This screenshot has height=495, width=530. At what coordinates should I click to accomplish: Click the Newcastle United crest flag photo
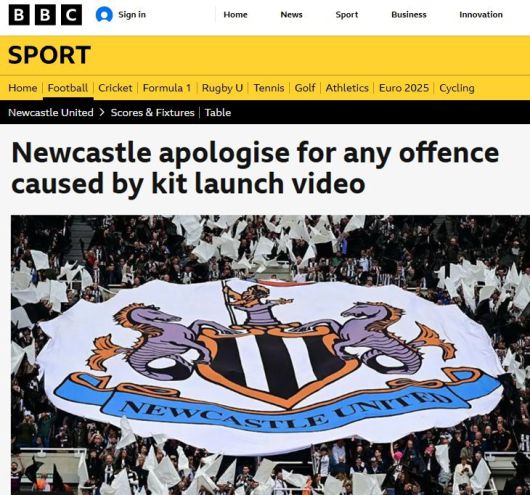(270, 355)
